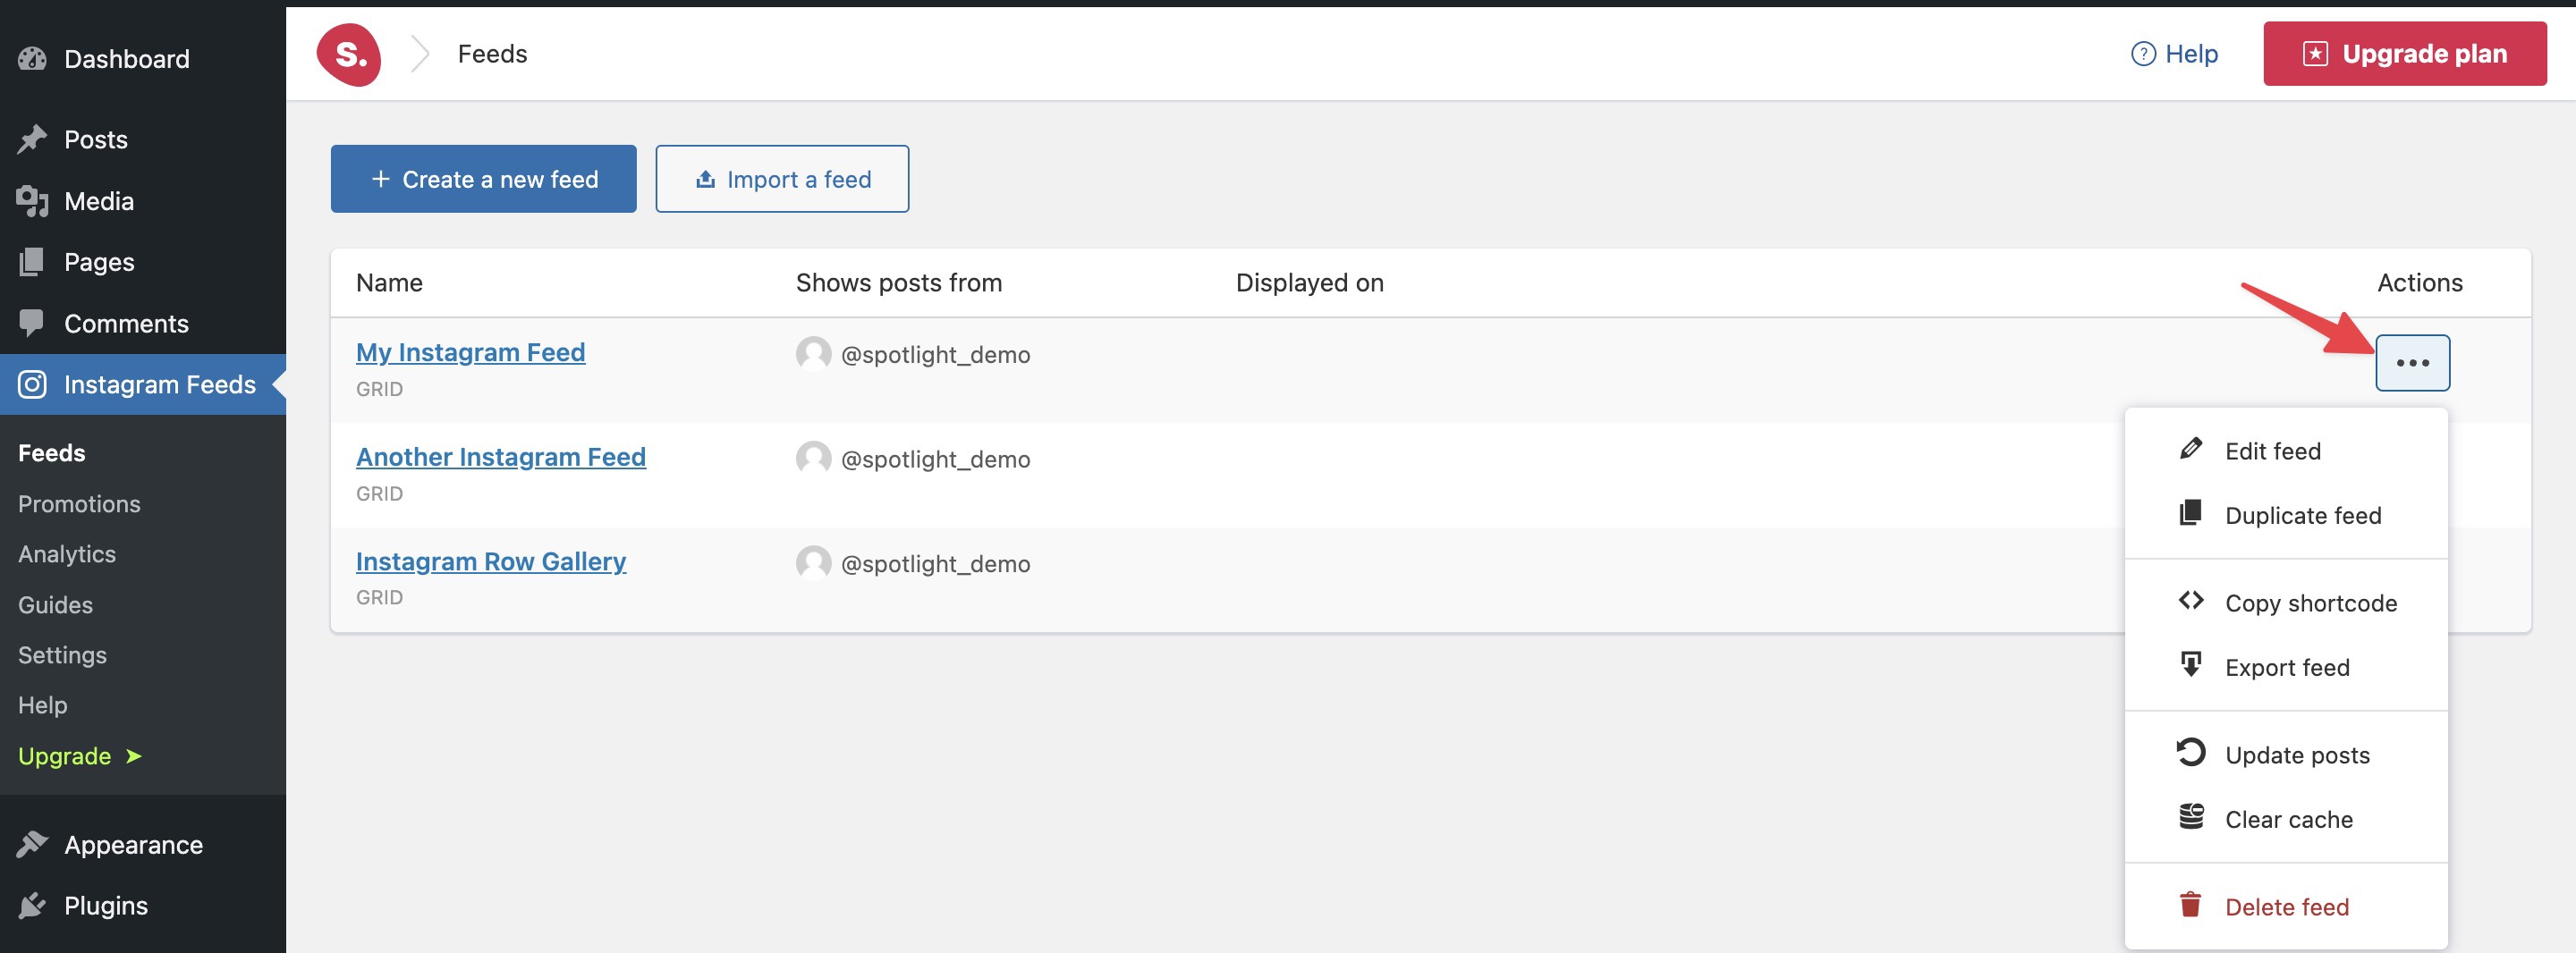Click the Instagram Feeds camera icon
This screenshot has height=953, width=2576.
click(x=32, y=385)
